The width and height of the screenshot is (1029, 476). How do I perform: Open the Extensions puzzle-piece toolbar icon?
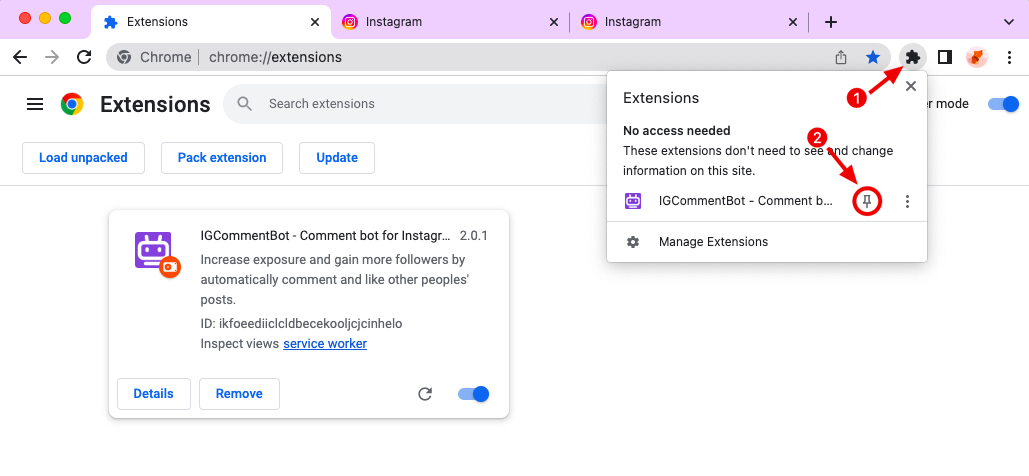(912, 57)
